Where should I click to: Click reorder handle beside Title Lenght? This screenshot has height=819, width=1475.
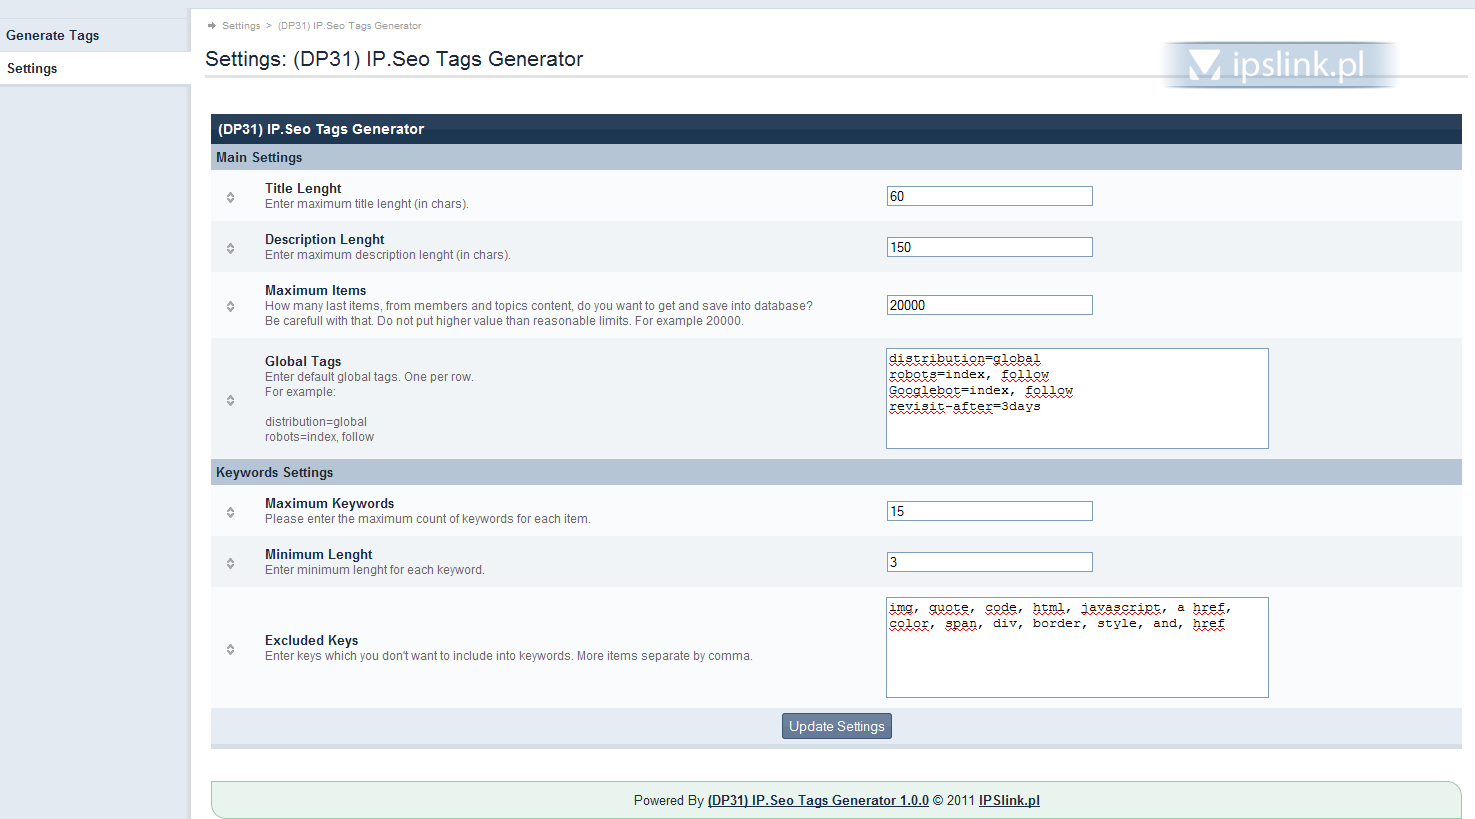(x=230, y=197)
